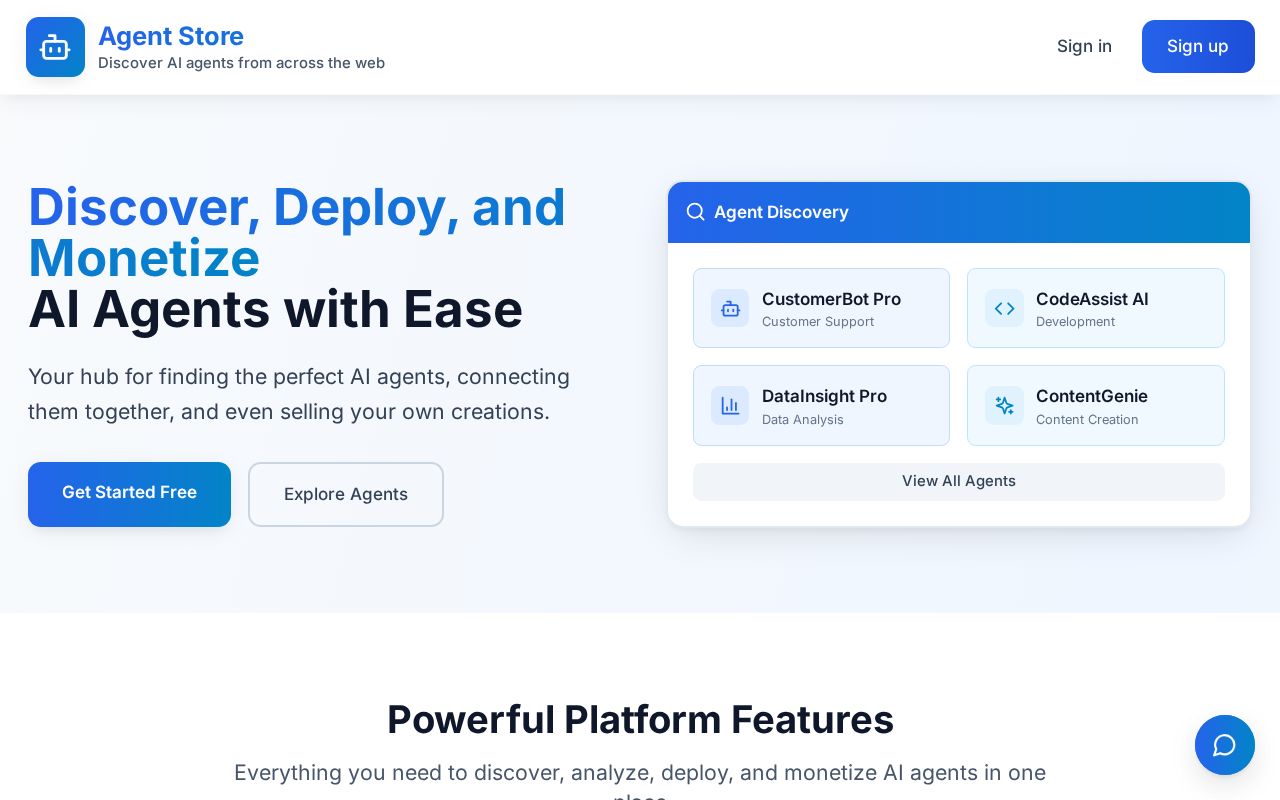Click the tagline 'Discover AI agents from across the web'

click(241, 63)
